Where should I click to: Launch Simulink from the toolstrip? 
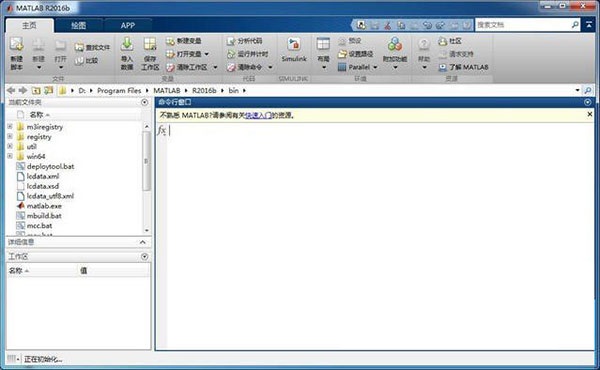point(294,50)
